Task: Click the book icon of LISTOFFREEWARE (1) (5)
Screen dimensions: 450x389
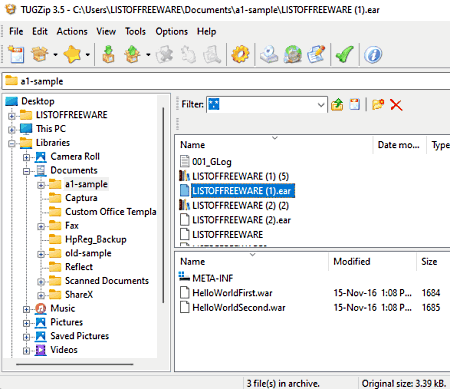Action: (x=184, y=176)
